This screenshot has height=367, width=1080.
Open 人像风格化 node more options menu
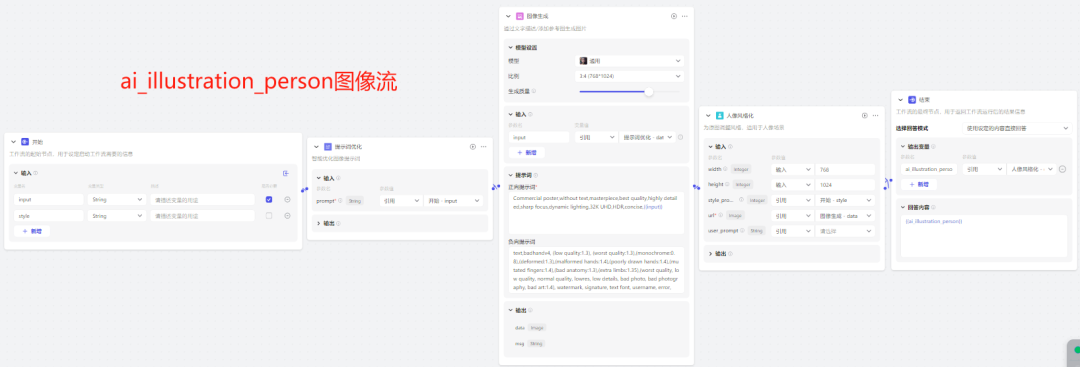coord(875,116)
